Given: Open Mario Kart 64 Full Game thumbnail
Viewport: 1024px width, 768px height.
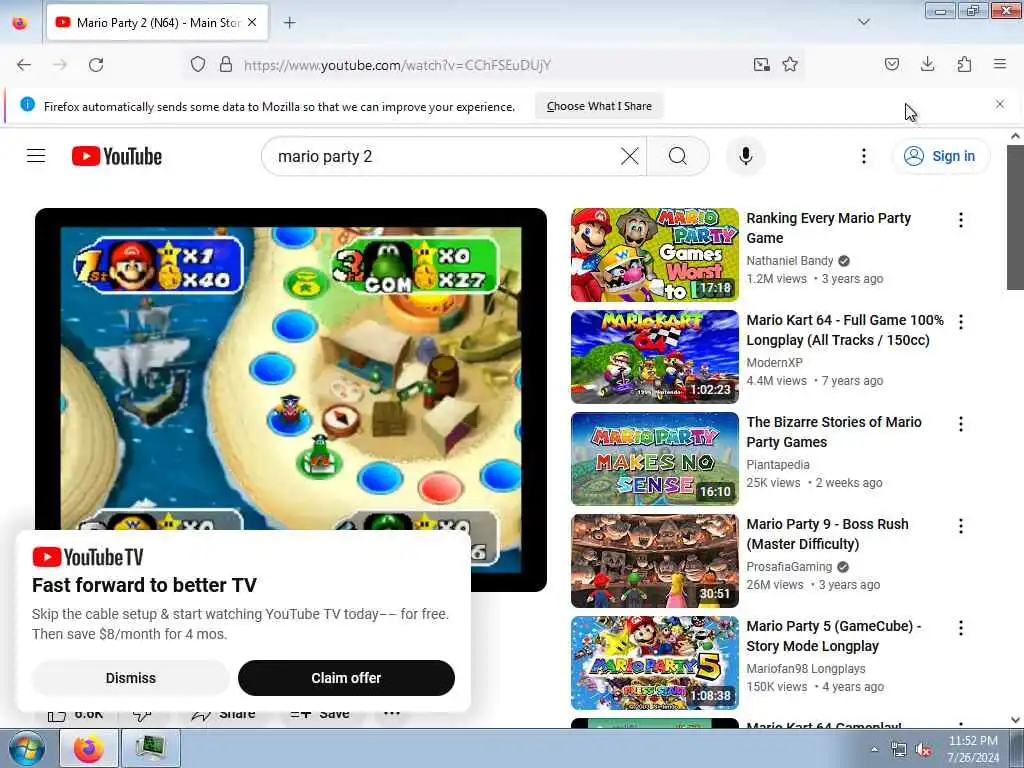Looking at the screenshot, I should (654, 357).
